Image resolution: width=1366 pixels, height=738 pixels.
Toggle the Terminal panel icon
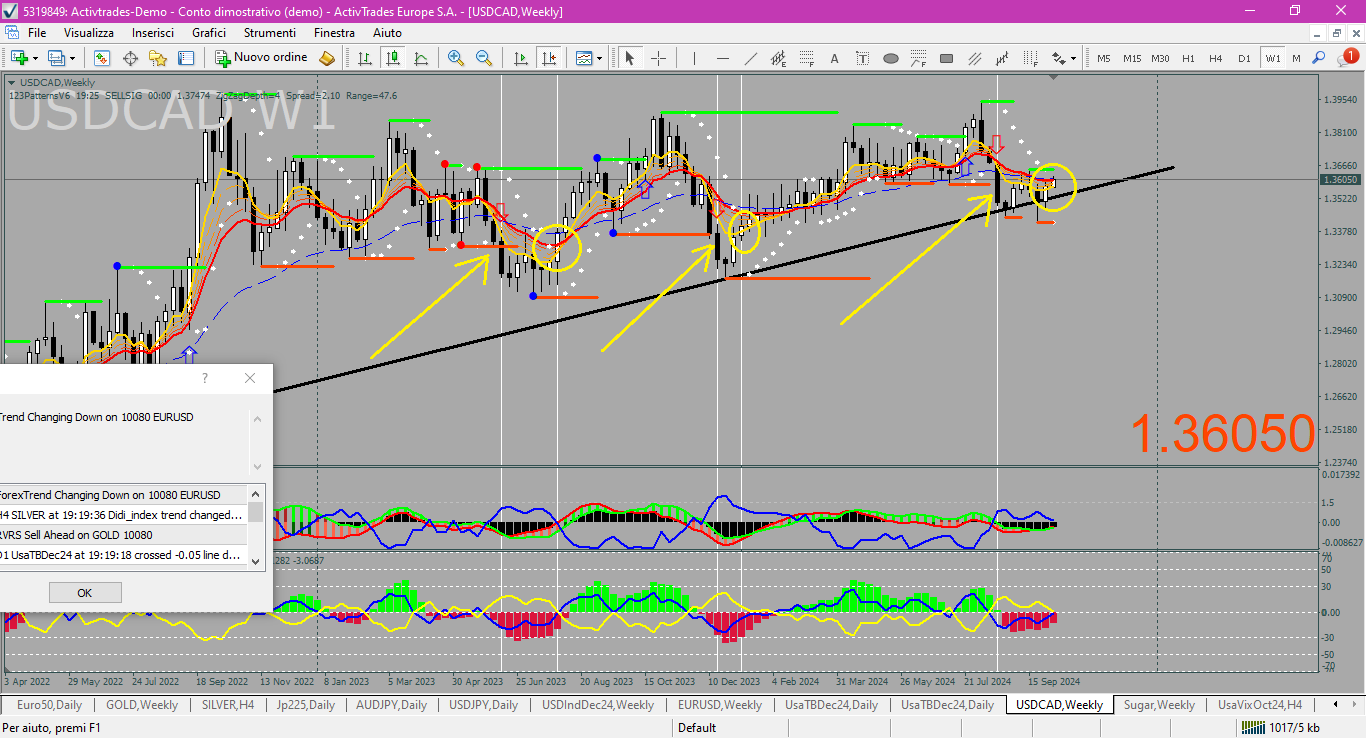pyautogui.click(x=186, y=58)
